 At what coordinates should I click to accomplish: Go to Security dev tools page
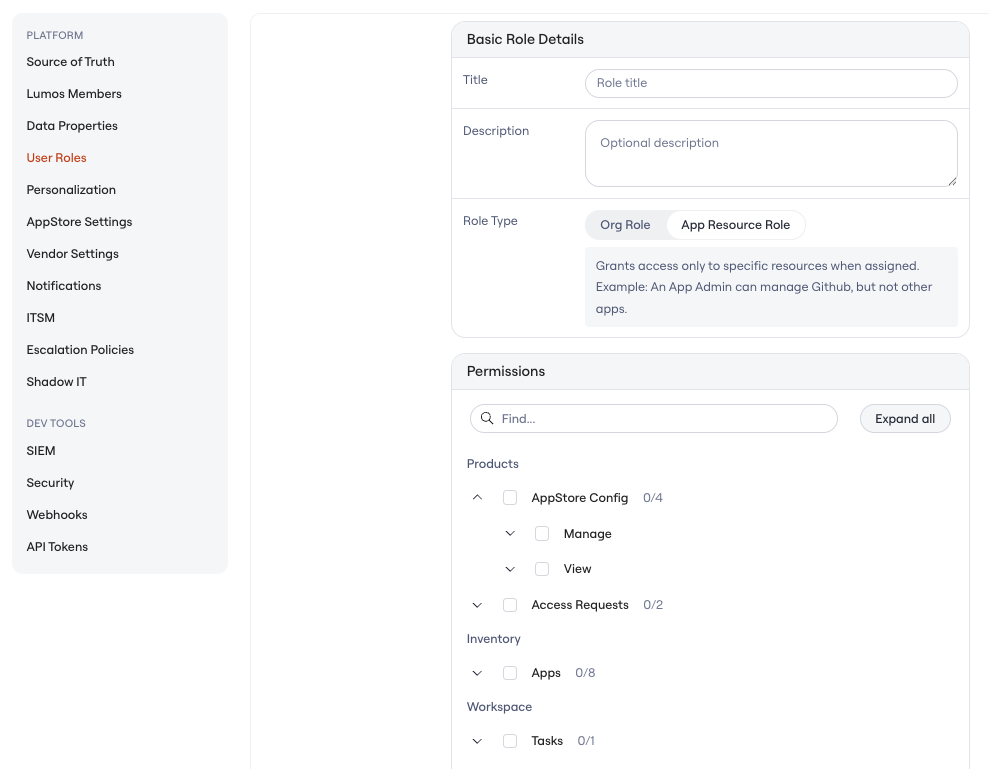50,483
